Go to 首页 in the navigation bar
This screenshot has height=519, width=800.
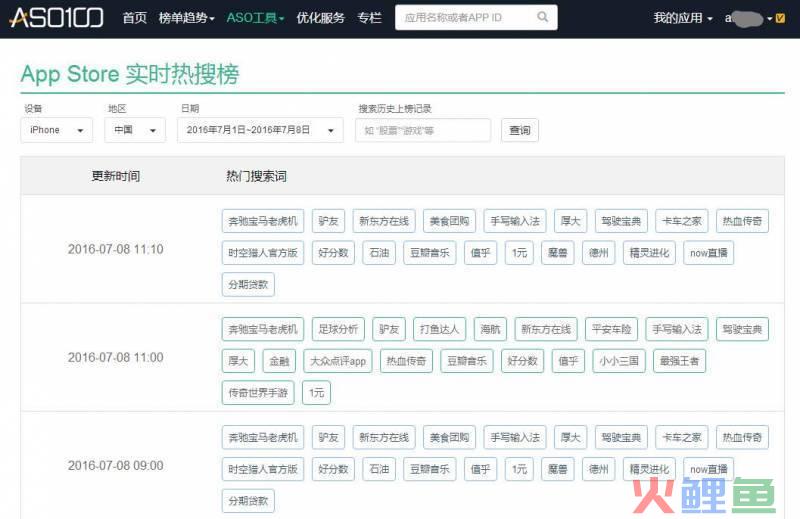(135, 18)
